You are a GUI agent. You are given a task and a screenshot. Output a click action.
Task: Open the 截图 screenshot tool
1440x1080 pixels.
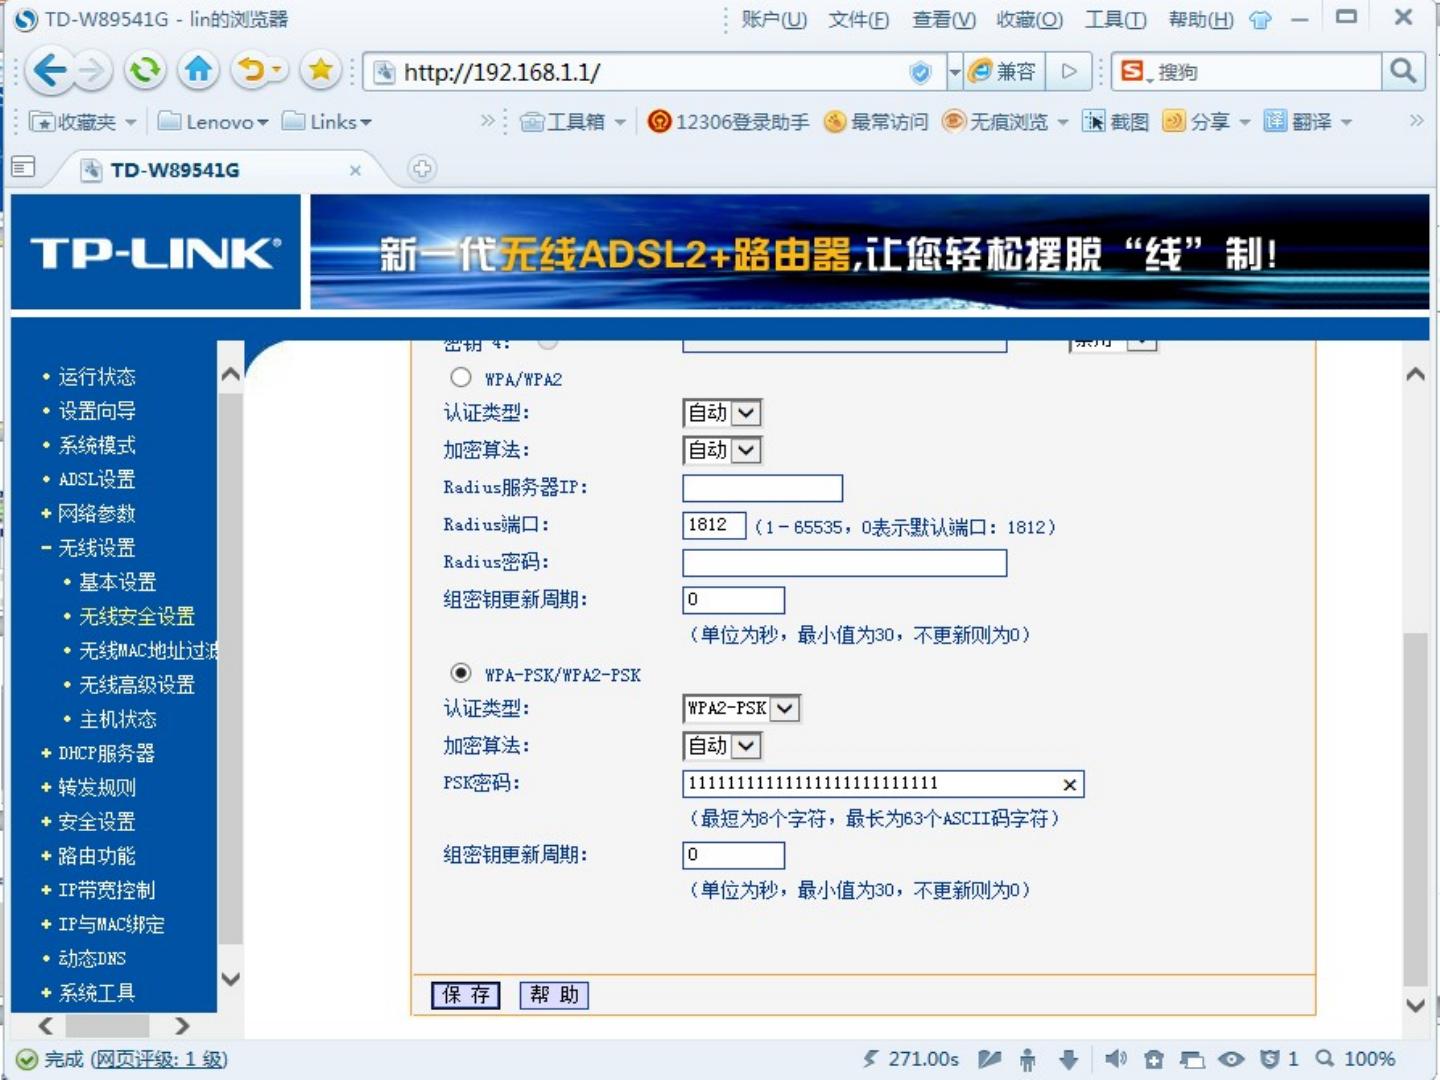click(1116, 122)
